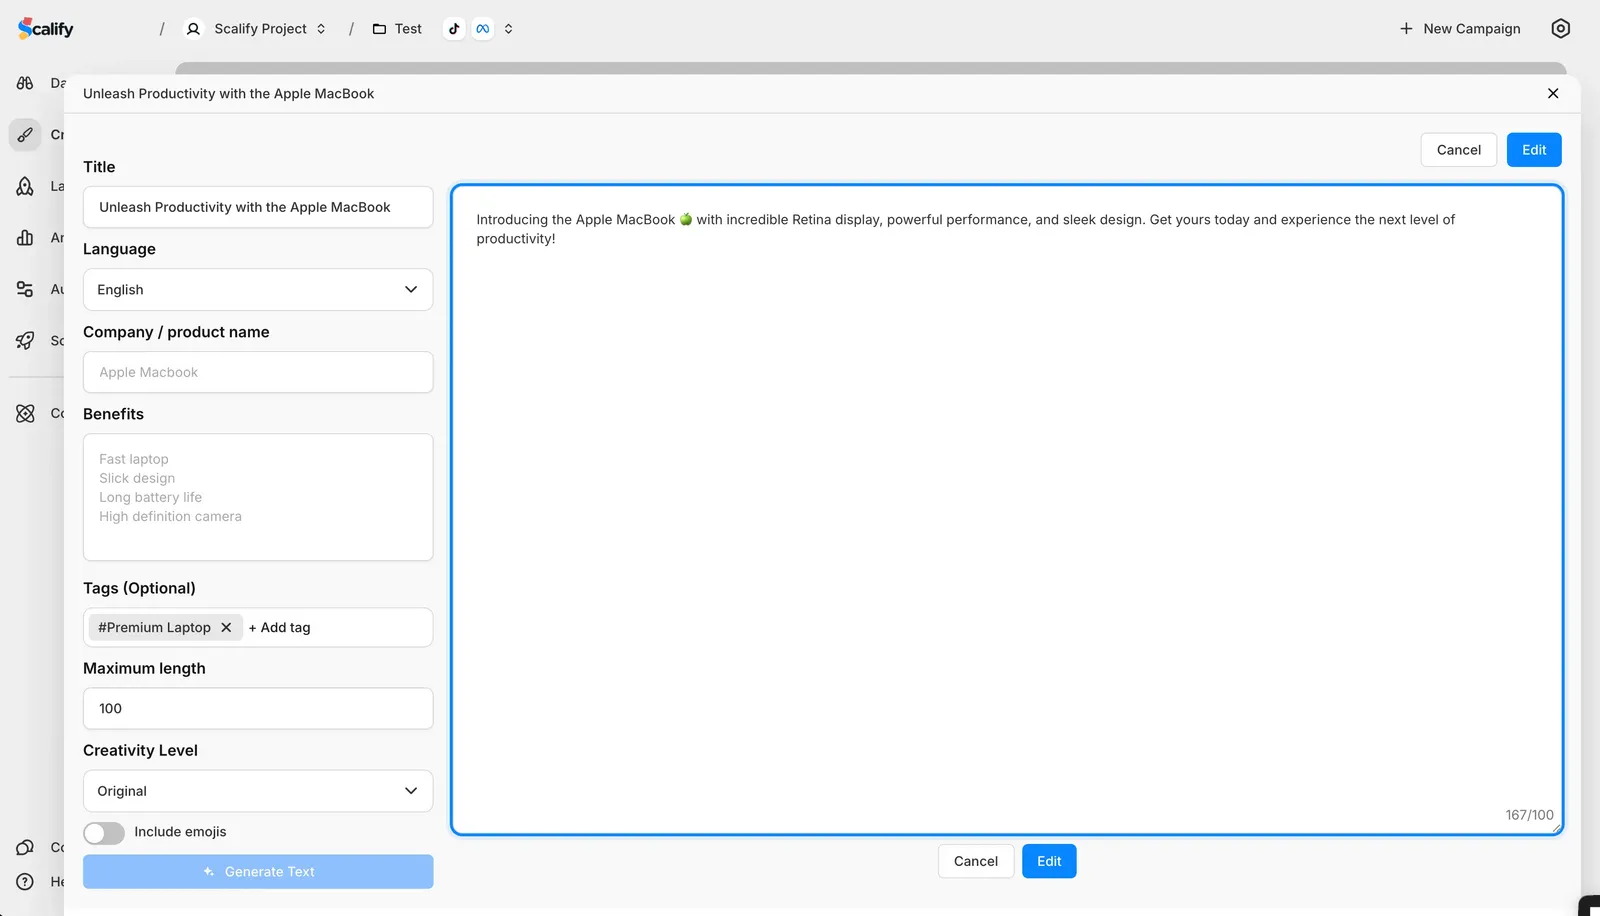
Task: Open the bar chart analytics icon
Action: click(x=25, y=238)
